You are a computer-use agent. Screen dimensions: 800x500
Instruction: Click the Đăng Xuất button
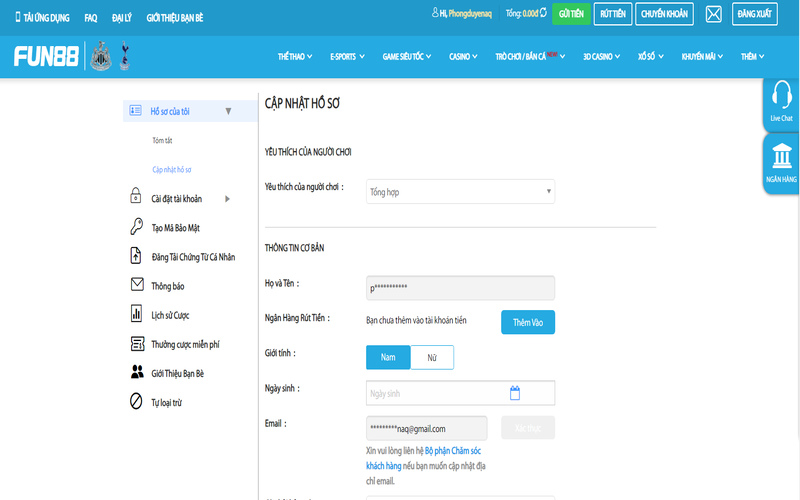755,14
